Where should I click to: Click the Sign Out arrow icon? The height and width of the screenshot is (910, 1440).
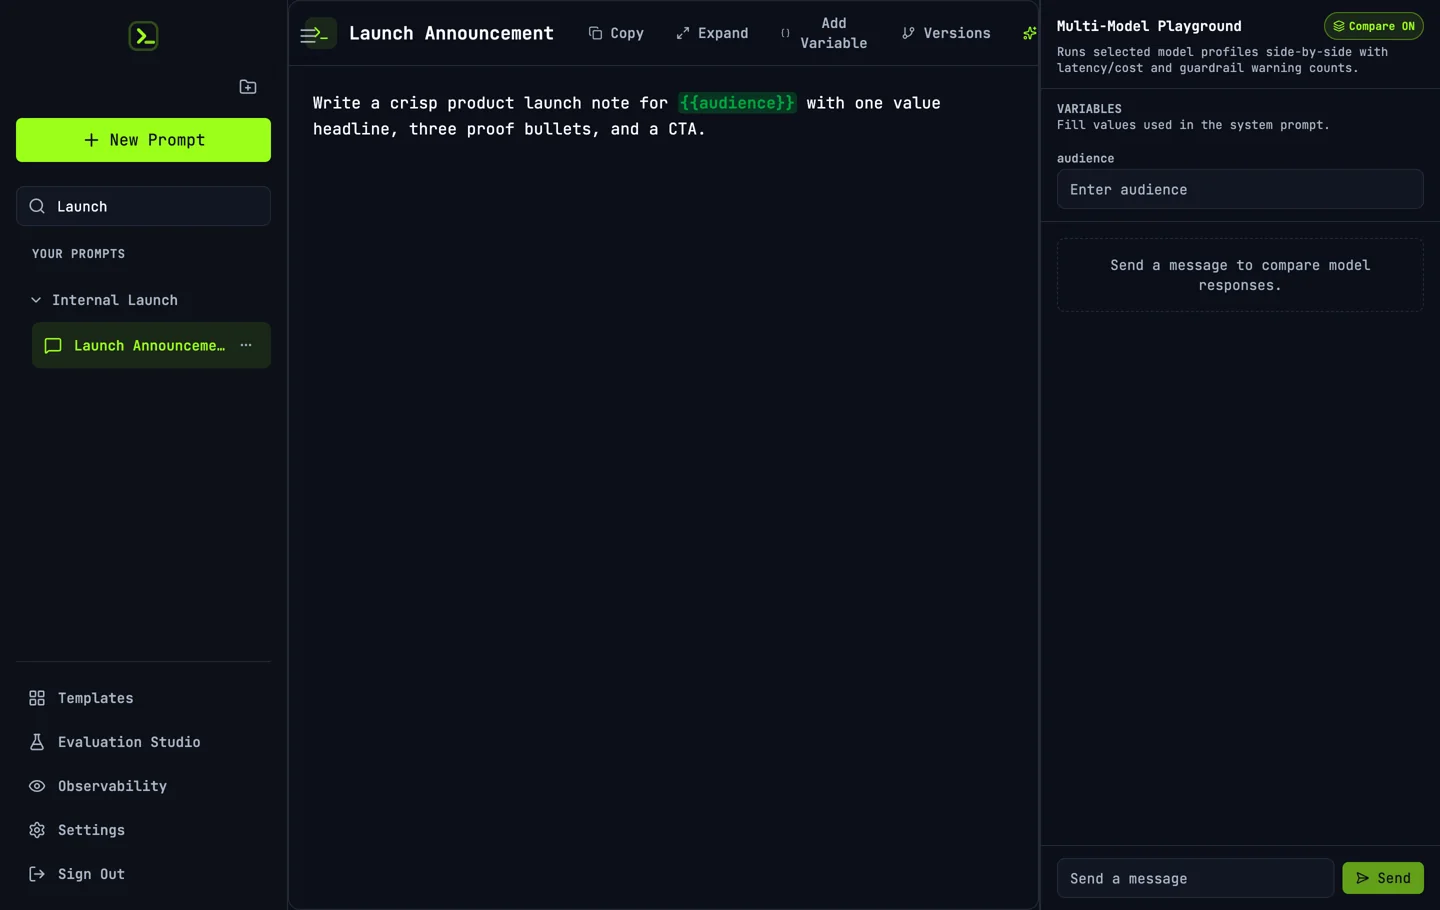[x=37, y=874]
